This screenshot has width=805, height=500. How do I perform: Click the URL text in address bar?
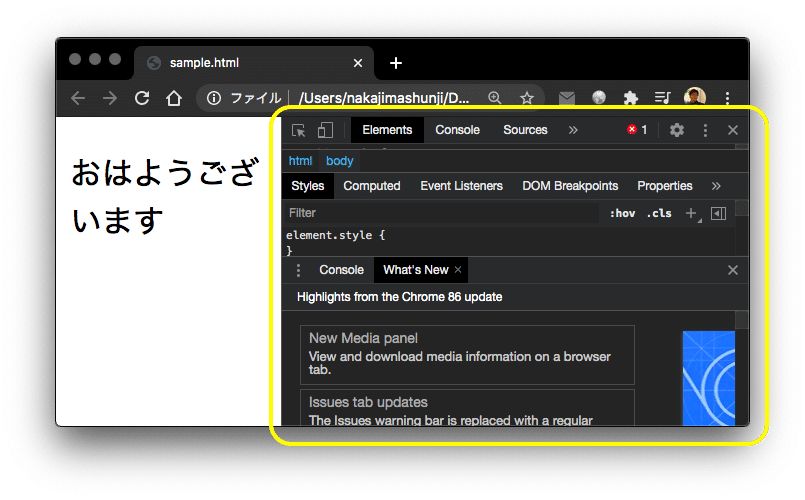tap(384, 98)
